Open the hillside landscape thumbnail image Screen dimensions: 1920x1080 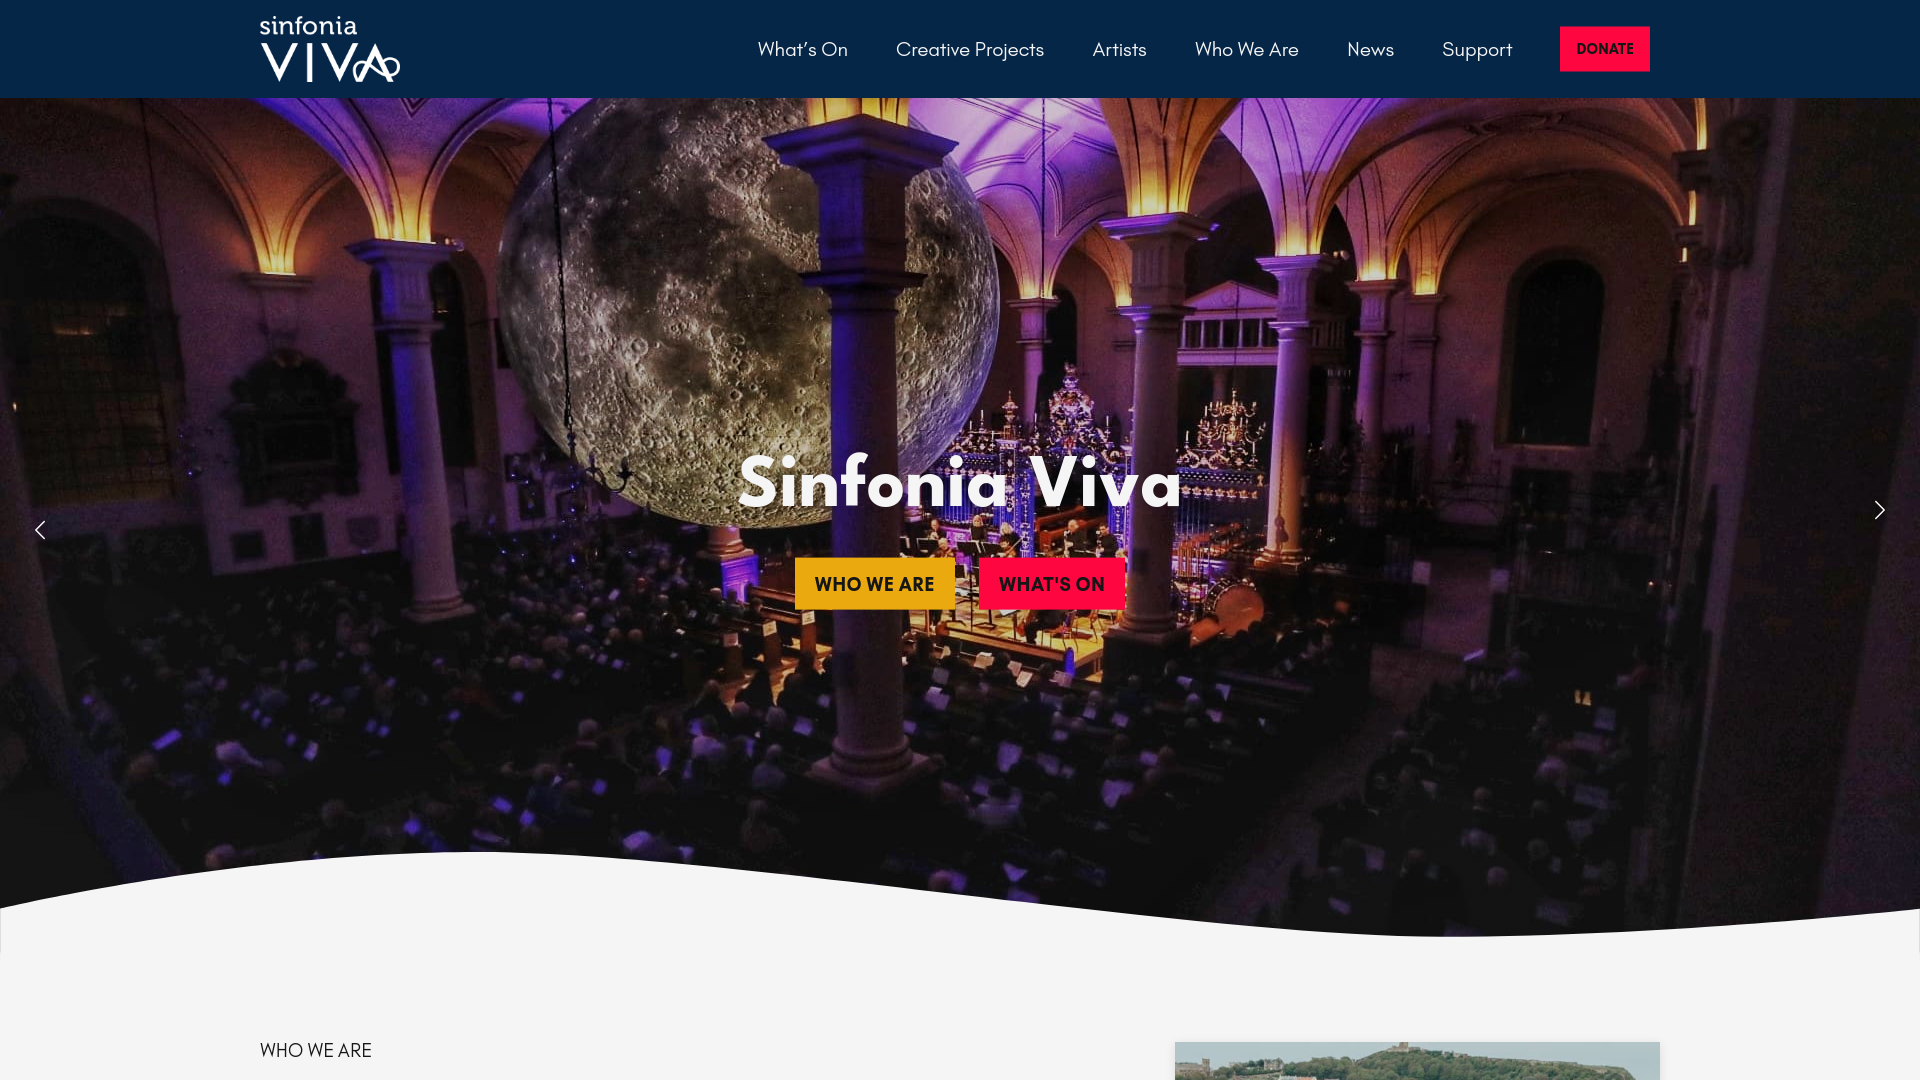[x=1417, y=1061]
